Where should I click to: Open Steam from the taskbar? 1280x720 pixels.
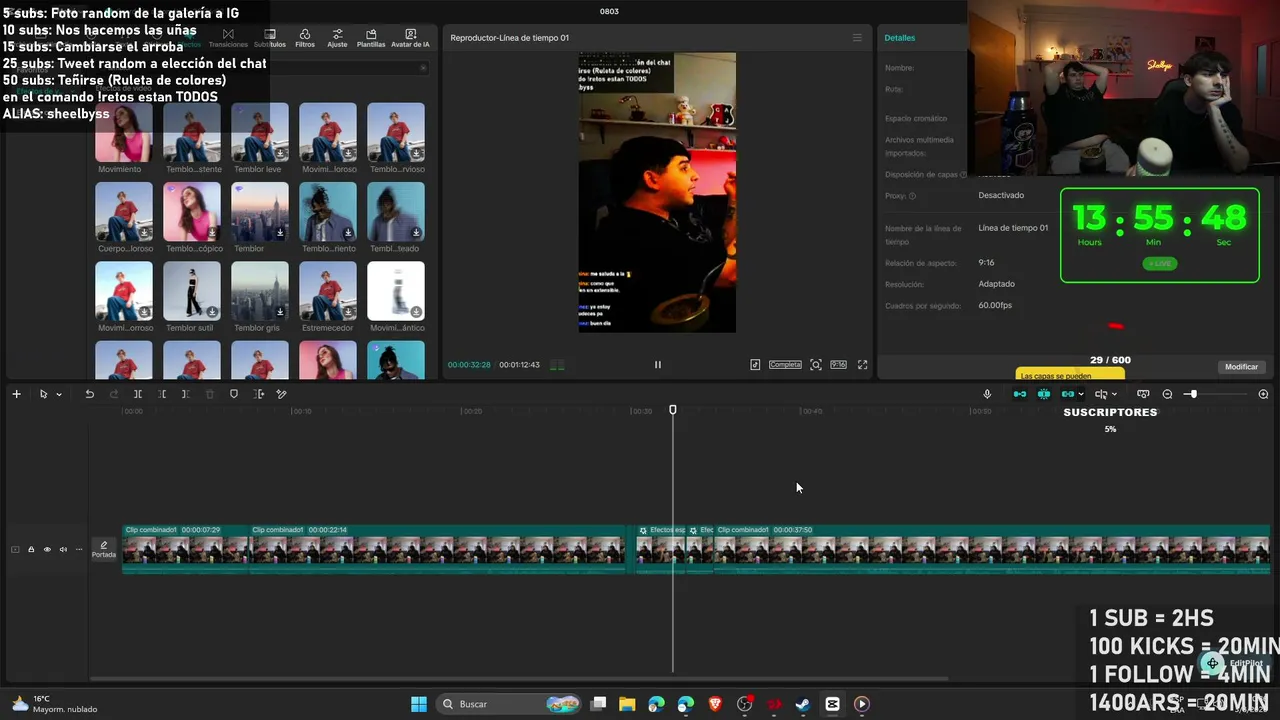pyautogui.click(x=803, y=704)
